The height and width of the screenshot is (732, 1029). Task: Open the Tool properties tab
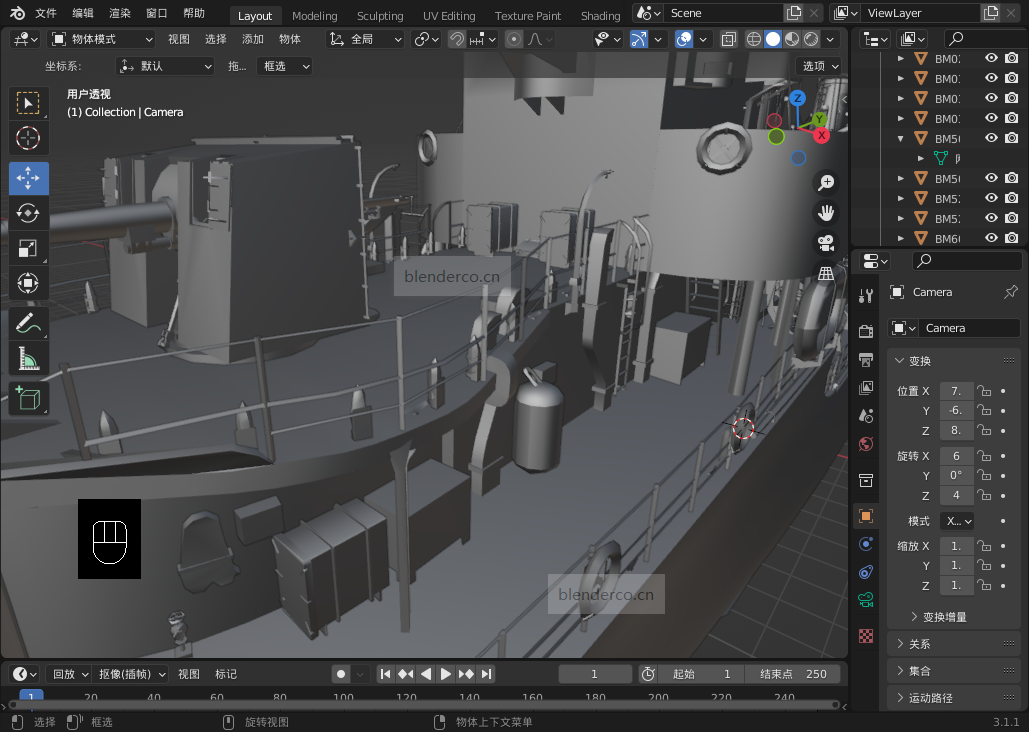(x=866, y=296)
